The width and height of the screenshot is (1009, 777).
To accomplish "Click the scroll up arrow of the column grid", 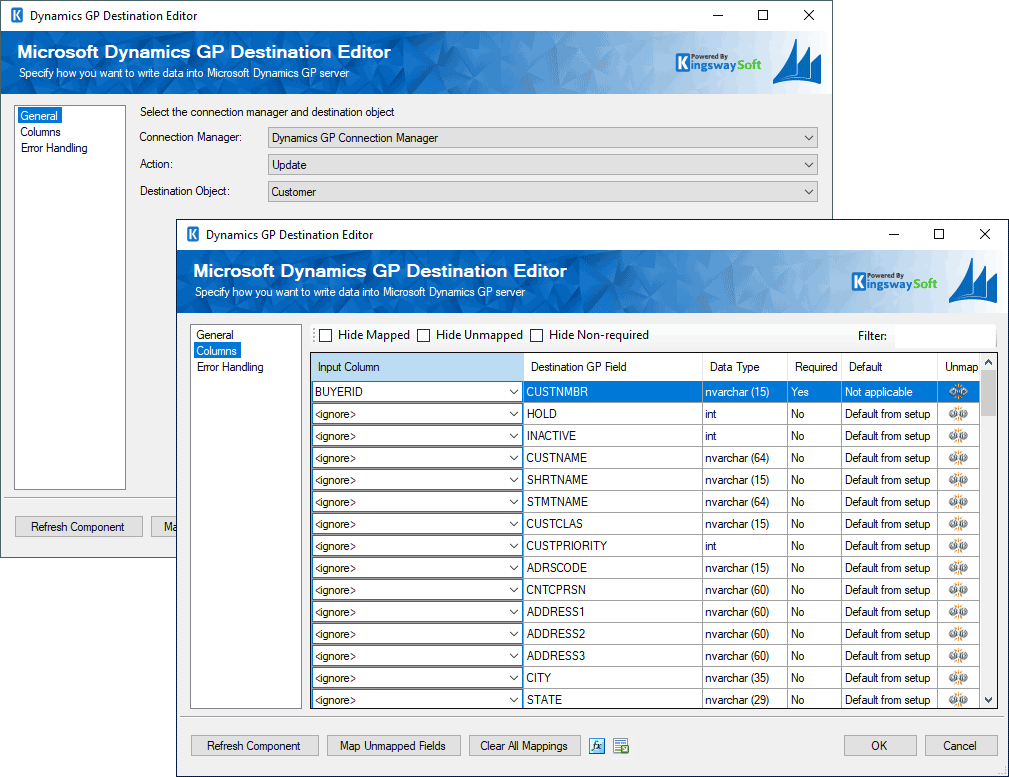I will pyautogui.click(x=989, y=362).
